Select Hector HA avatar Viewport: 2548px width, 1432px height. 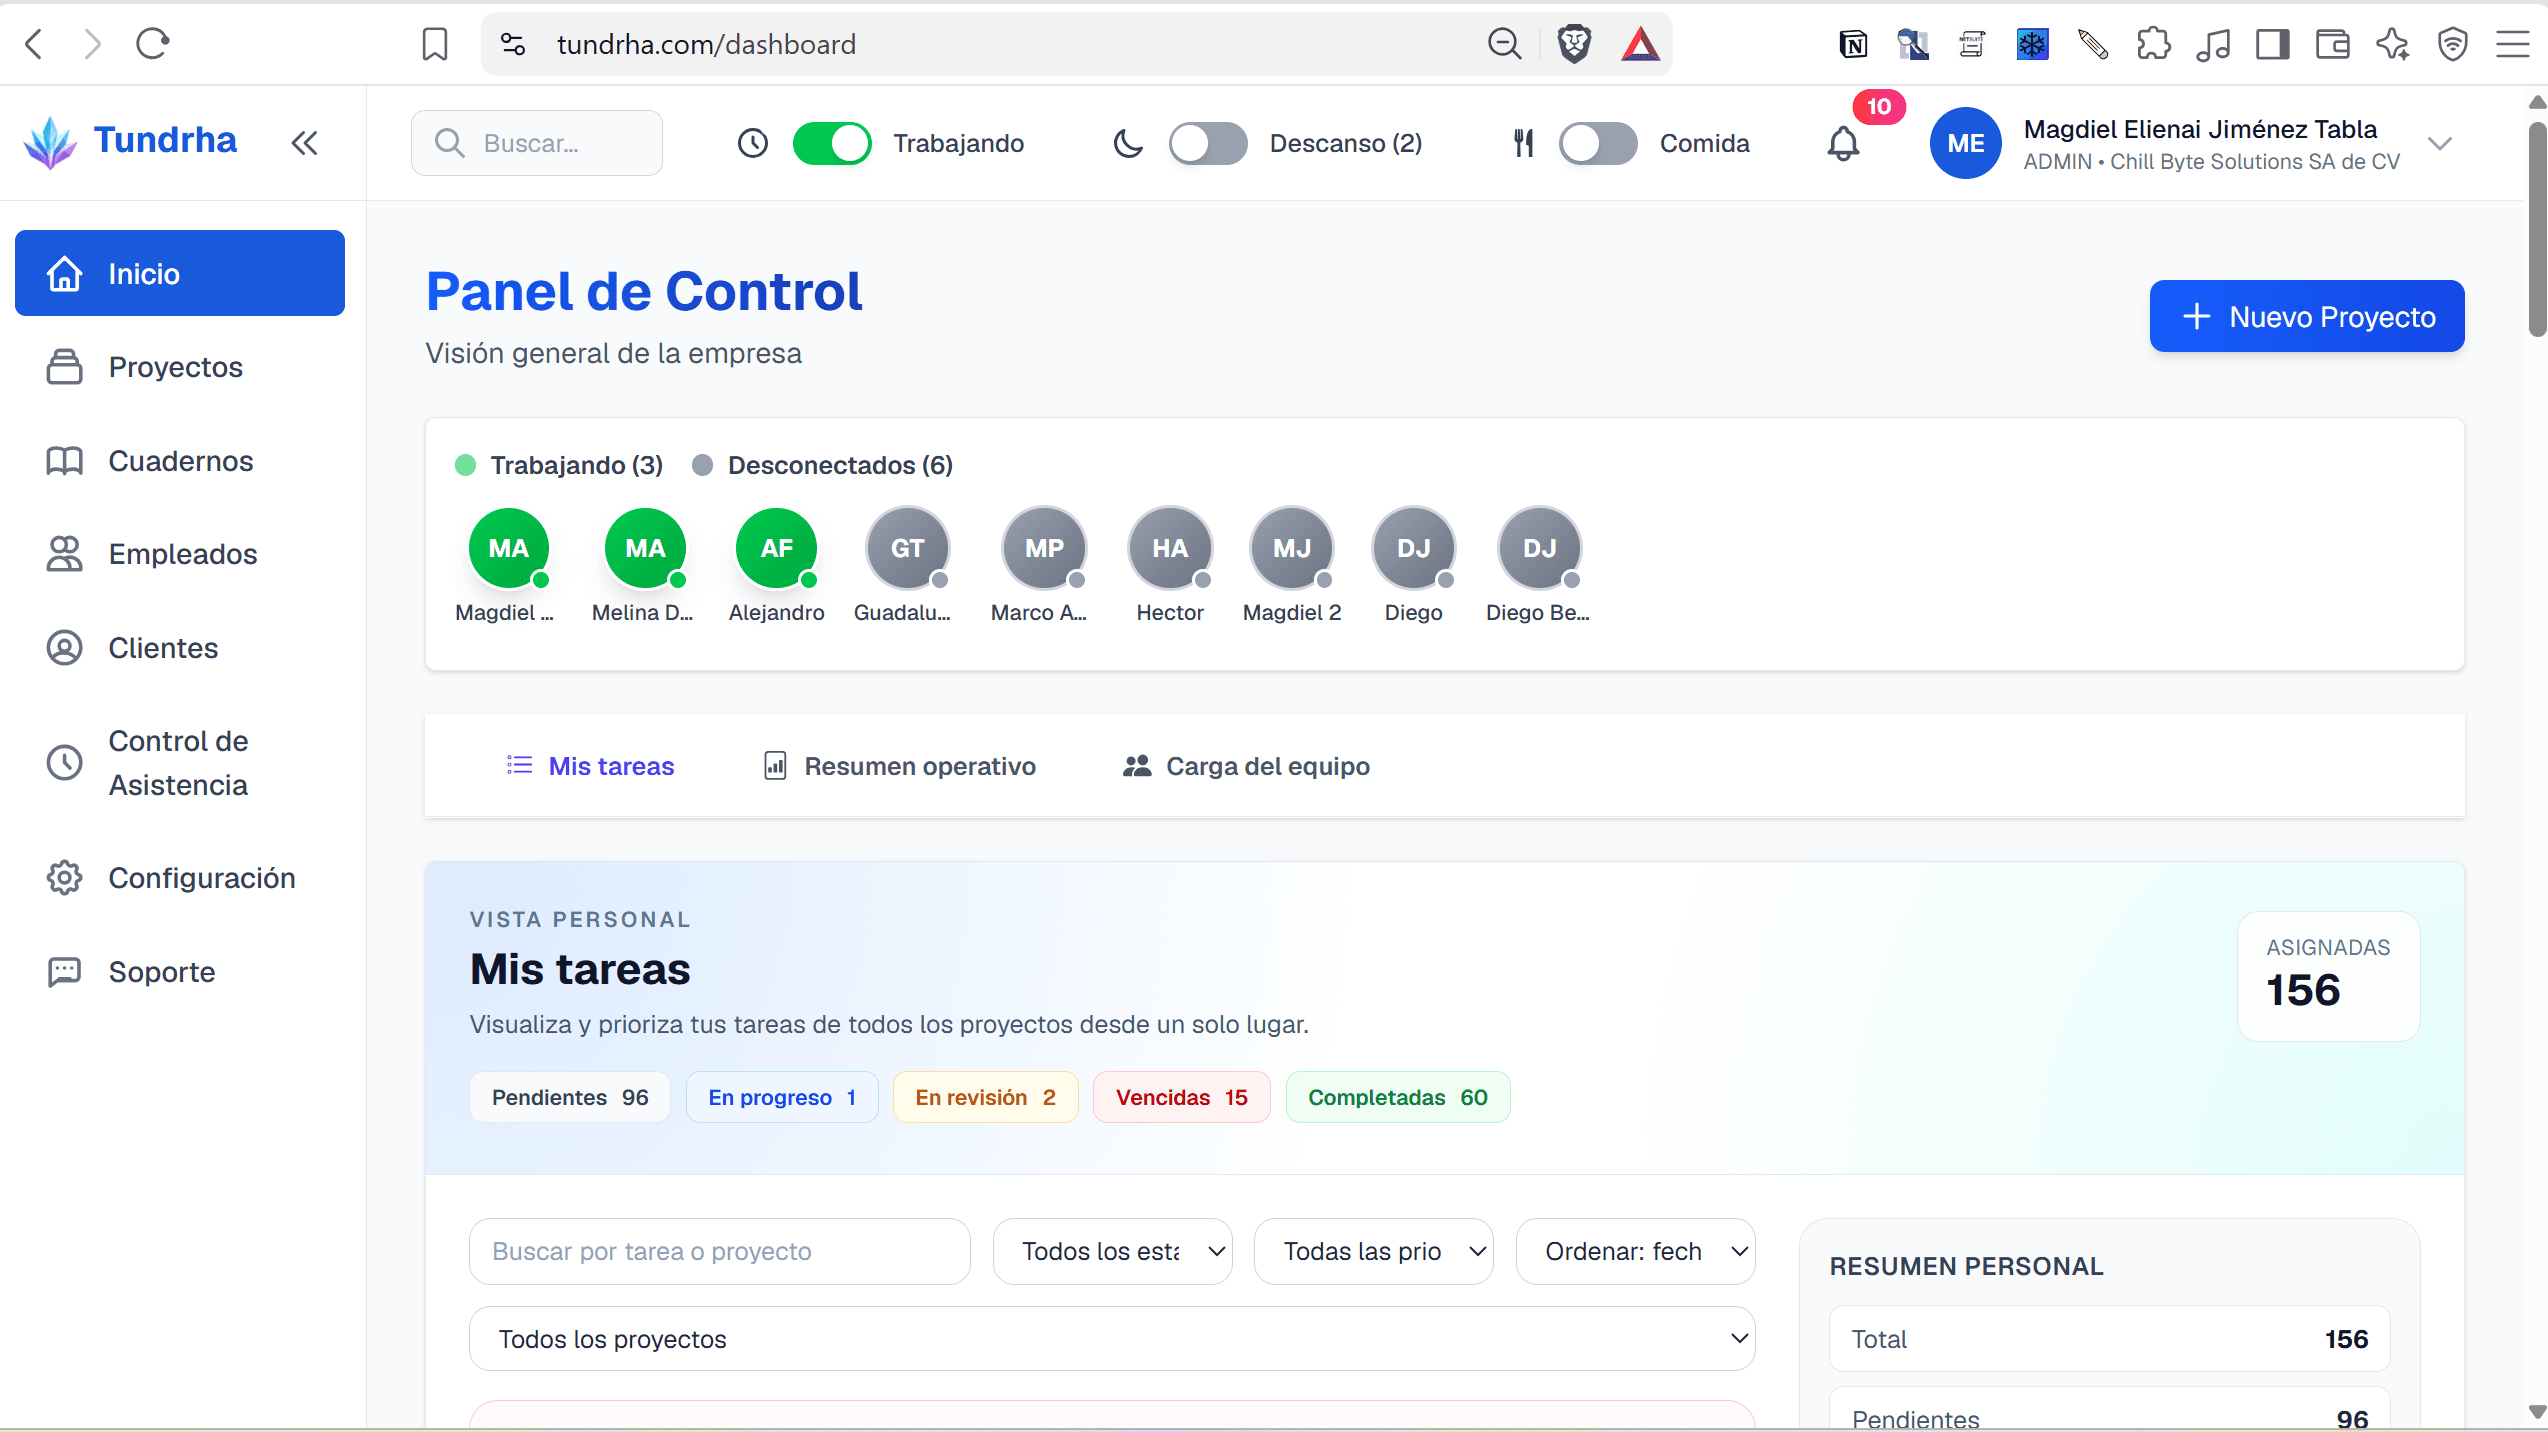(x=1169, y=548)
